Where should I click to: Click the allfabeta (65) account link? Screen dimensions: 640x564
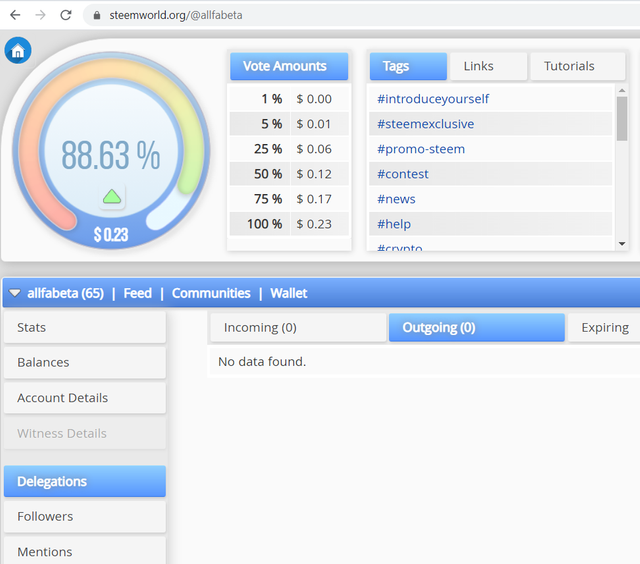pos(65,293)
